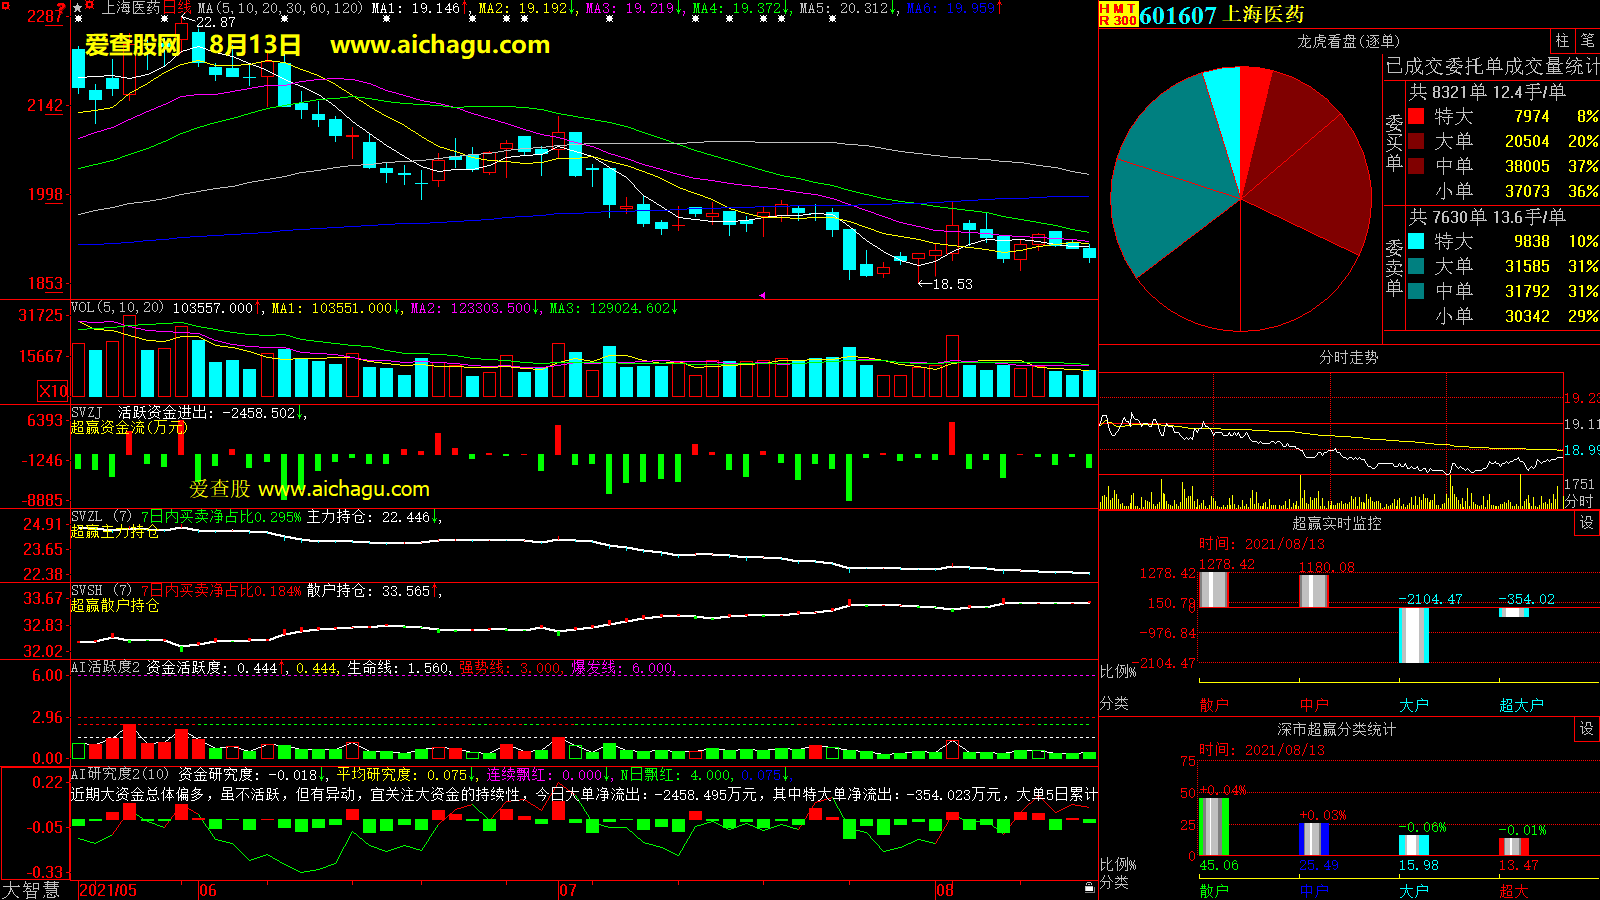Click the 设 settings icon in 超赢实时监控 panel

point(1587,523)
